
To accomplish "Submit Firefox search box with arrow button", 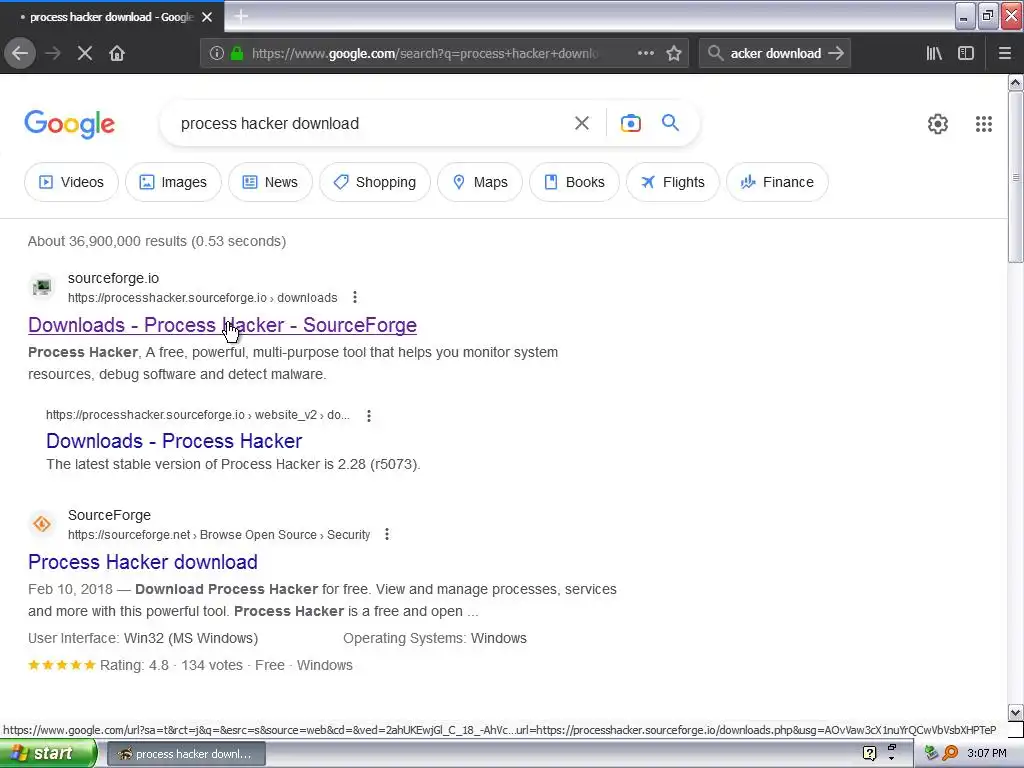I will [x=836, y=54].
